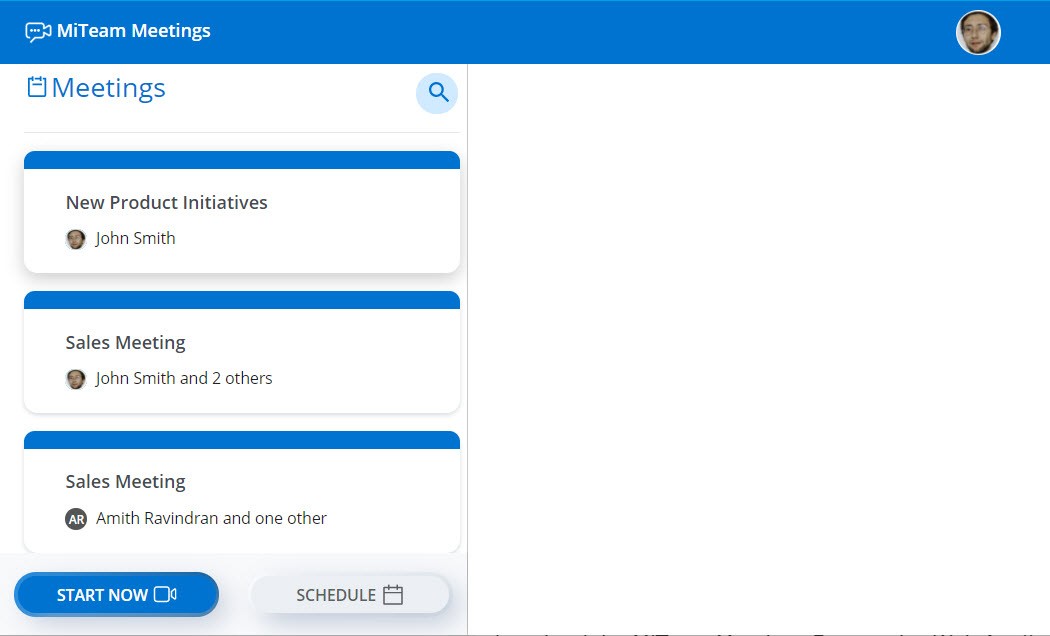Screen dimensions: 1050x636
Task: Open Sales Meeting with Amith Ravindran
Action: (x=125, y=482)
